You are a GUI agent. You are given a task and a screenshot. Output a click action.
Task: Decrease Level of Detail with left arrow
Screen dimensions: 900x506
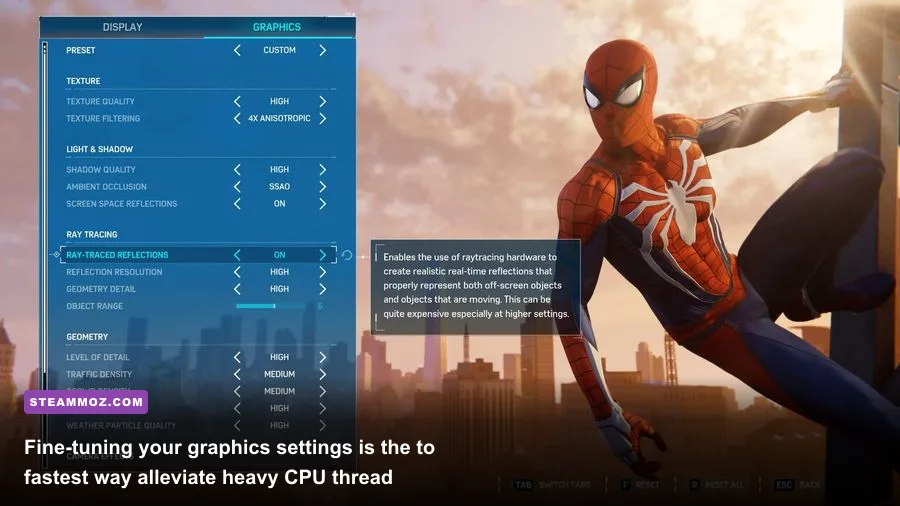237,357
